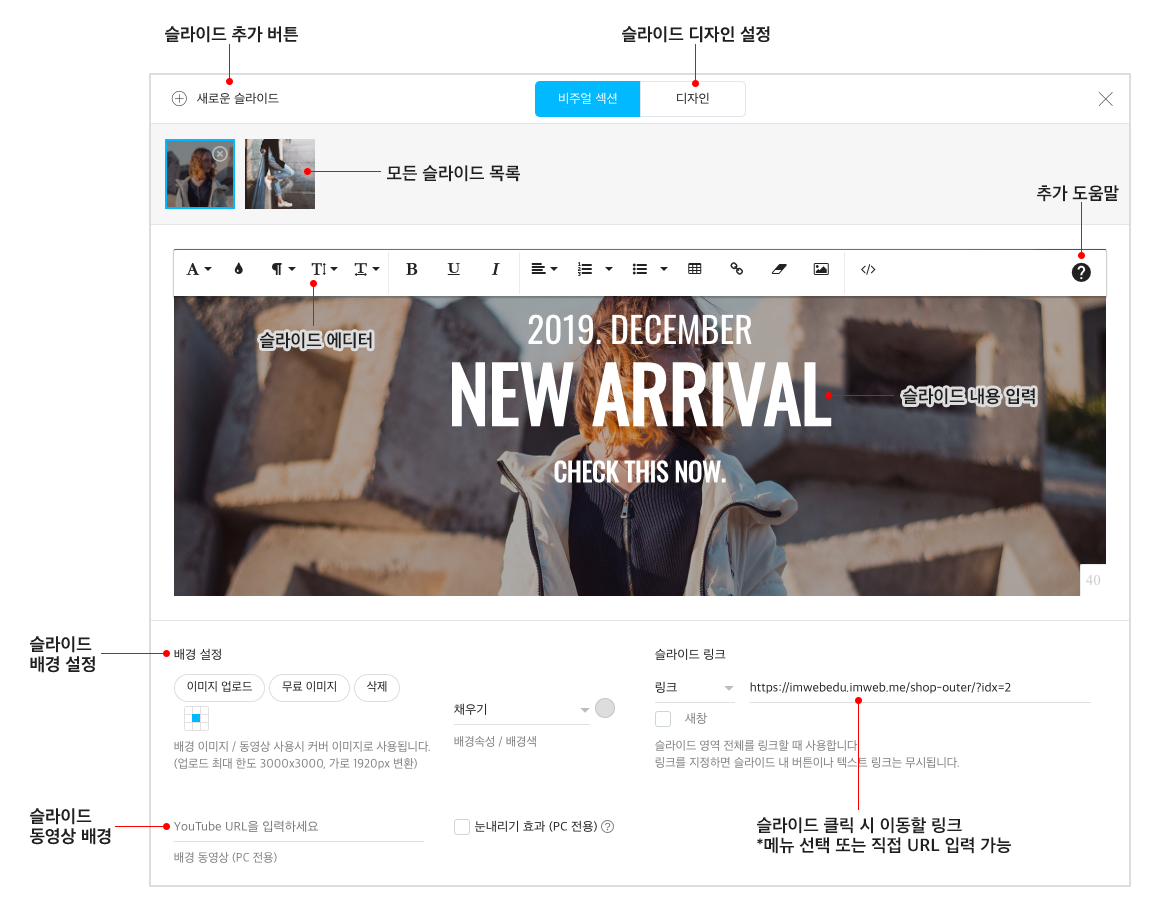The height and width of the screenshot is (920, 1160).
Task: Switch to the 비주얼 섹션 tab
Action: click(x=587, y=98)
